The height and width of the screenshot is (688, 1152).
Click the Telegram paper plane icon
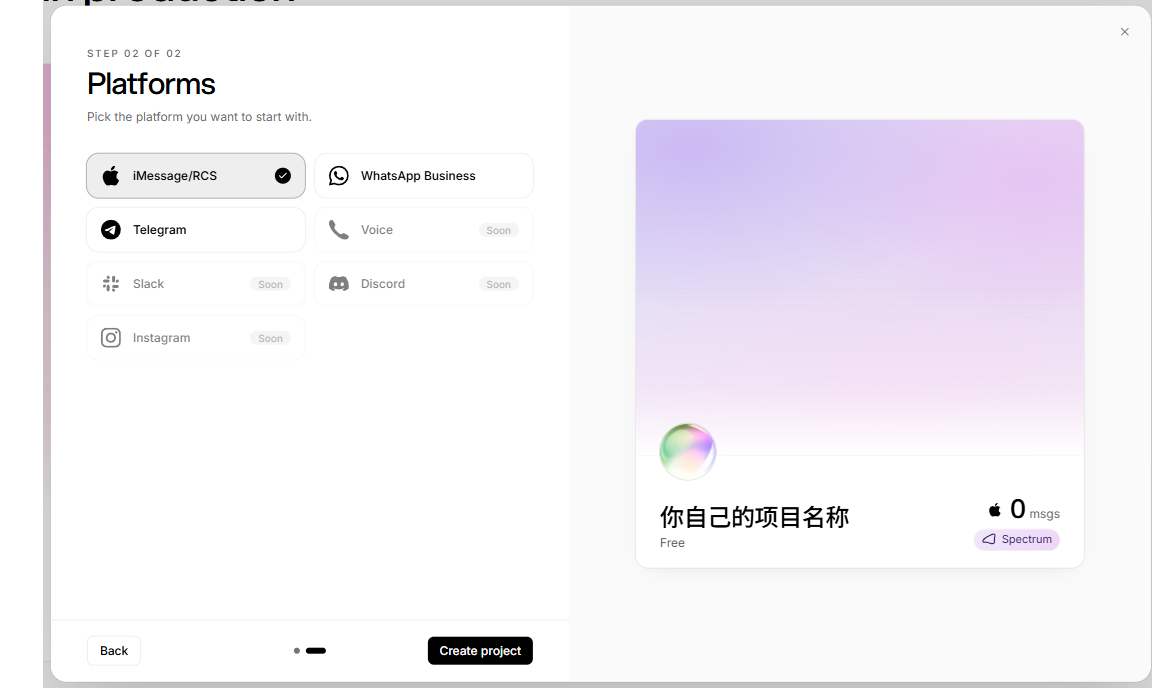(x=111, y=230)
